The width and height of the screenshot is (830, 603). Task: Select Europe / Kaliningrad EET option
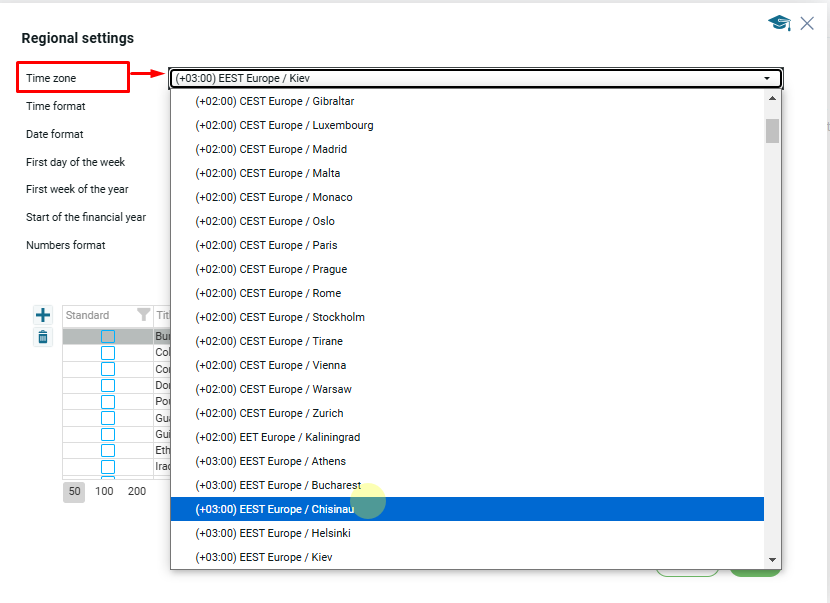277,437
